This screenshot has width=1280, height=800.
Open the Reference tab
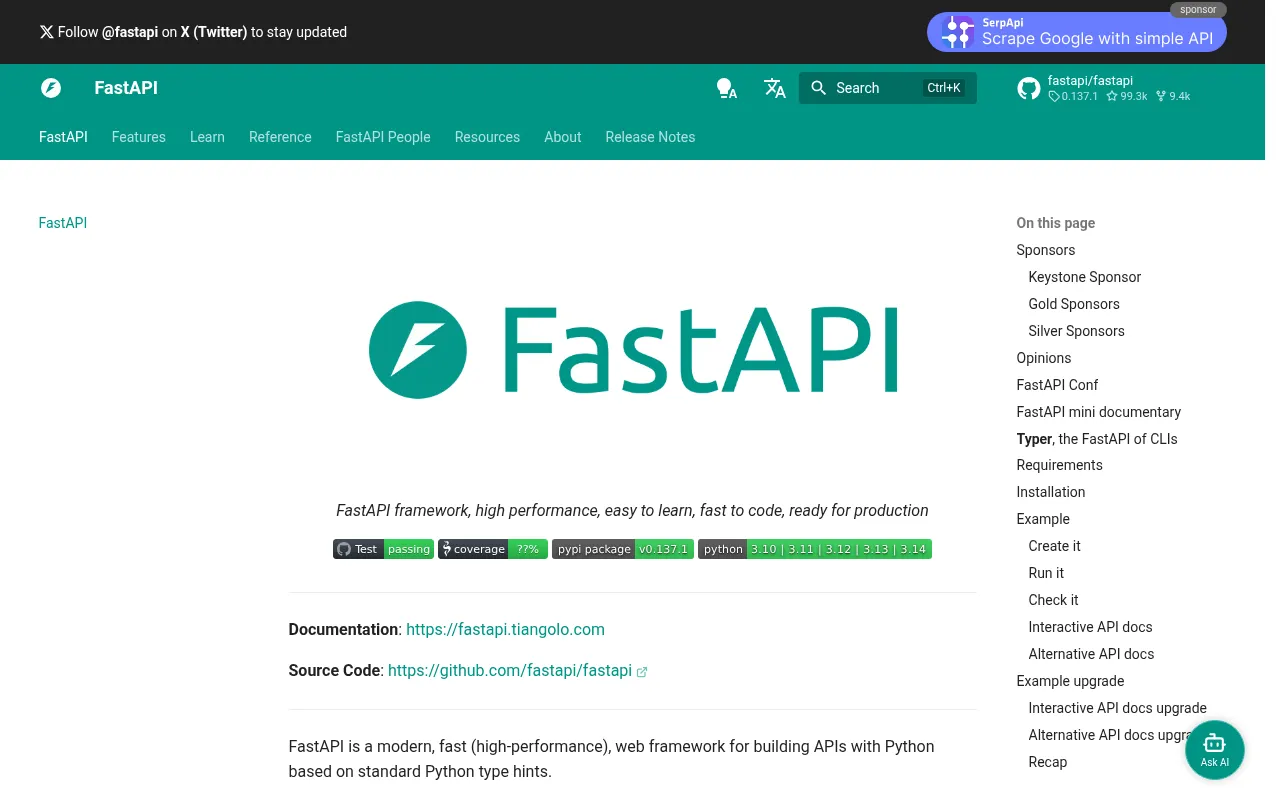tap(280, 137)
